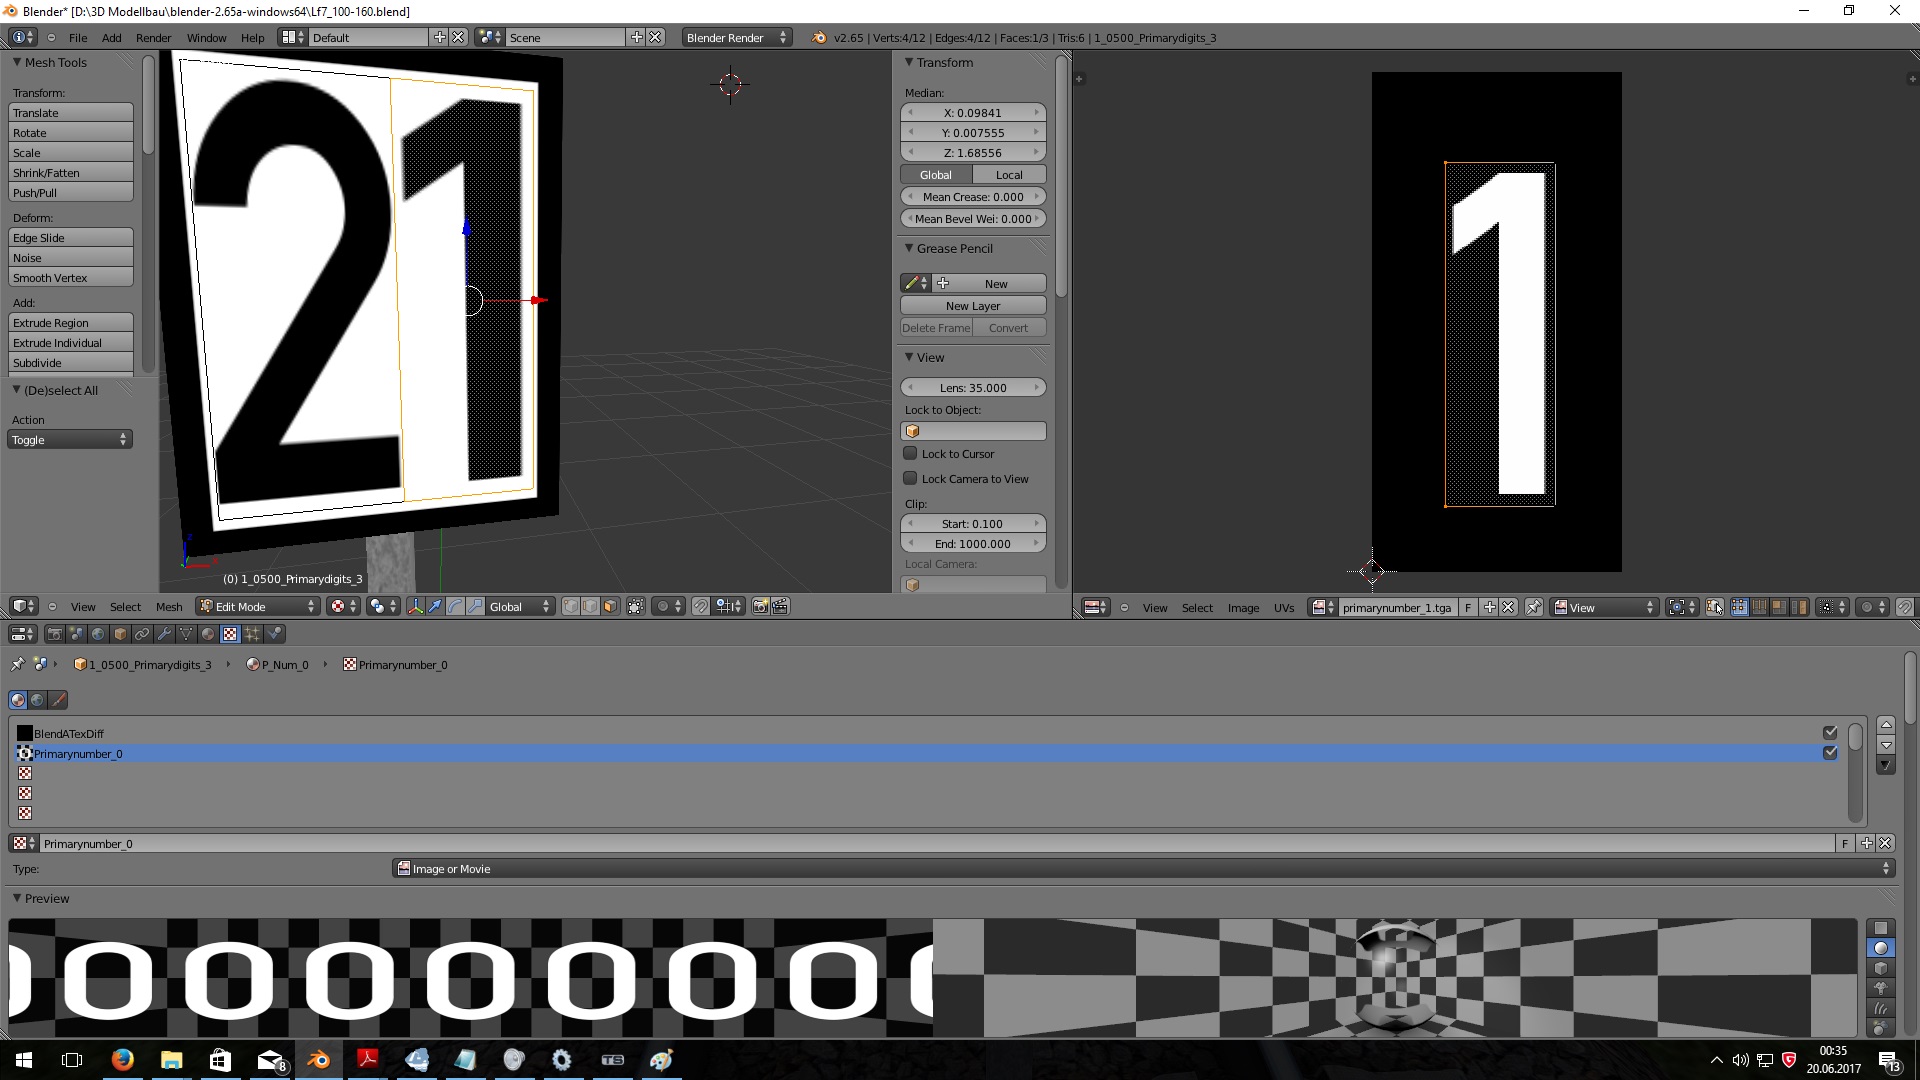The height and width of the screenshot is (1080, 1920).
Task: Open the Material properties tab (sphere icon)
Action: tap(208, 634)
